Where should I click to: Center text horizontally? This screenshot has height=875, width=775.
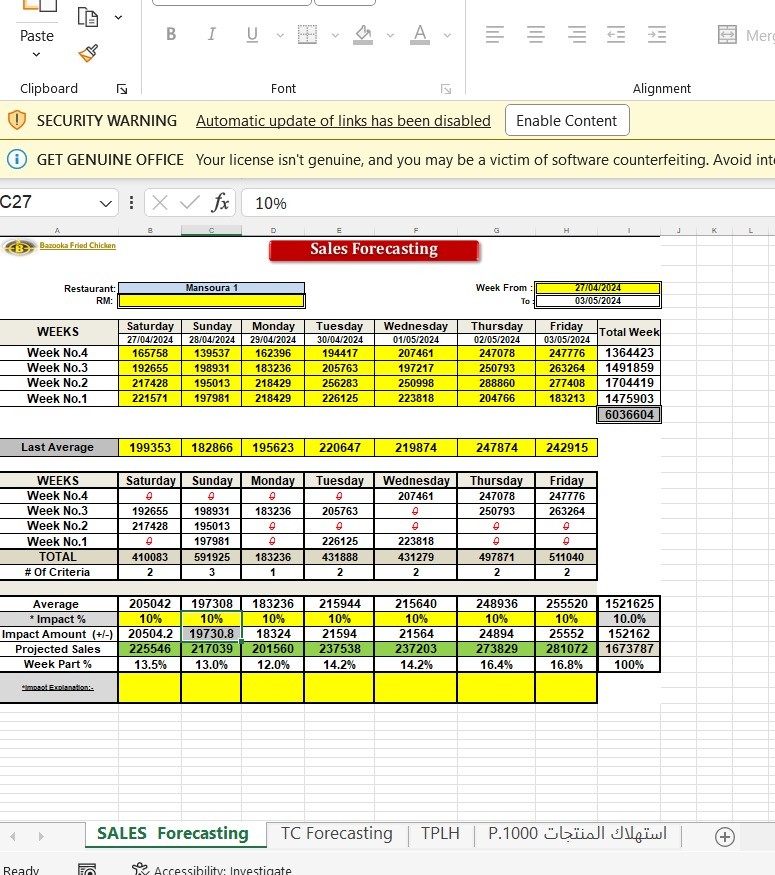coord(536,35)
